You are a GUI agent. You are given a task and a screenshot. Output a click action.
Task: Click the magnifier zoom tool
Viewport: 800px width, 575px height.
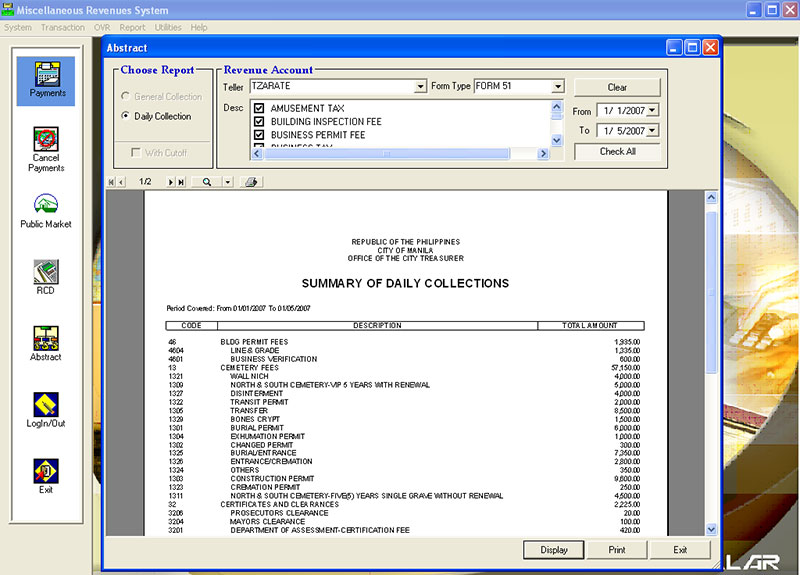[x=207, y=182]
